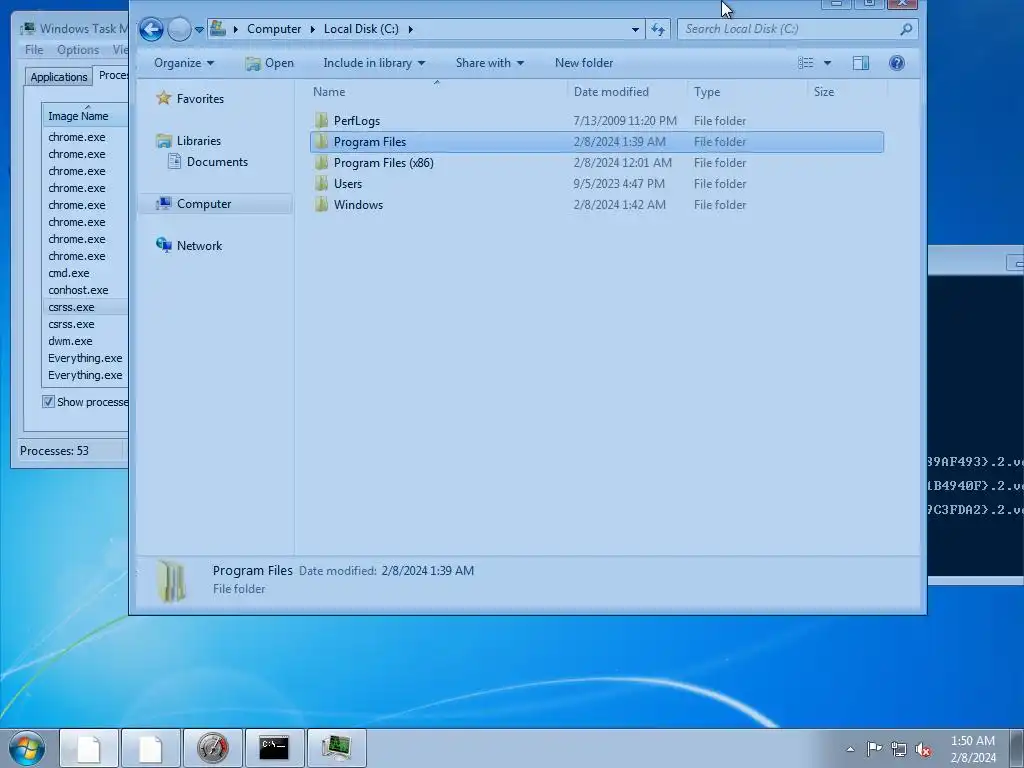Click Local Disk (C:) in the breadcrumb
Screen dimensions: 1024x768
pyautogui.click(x=361, y=29)
